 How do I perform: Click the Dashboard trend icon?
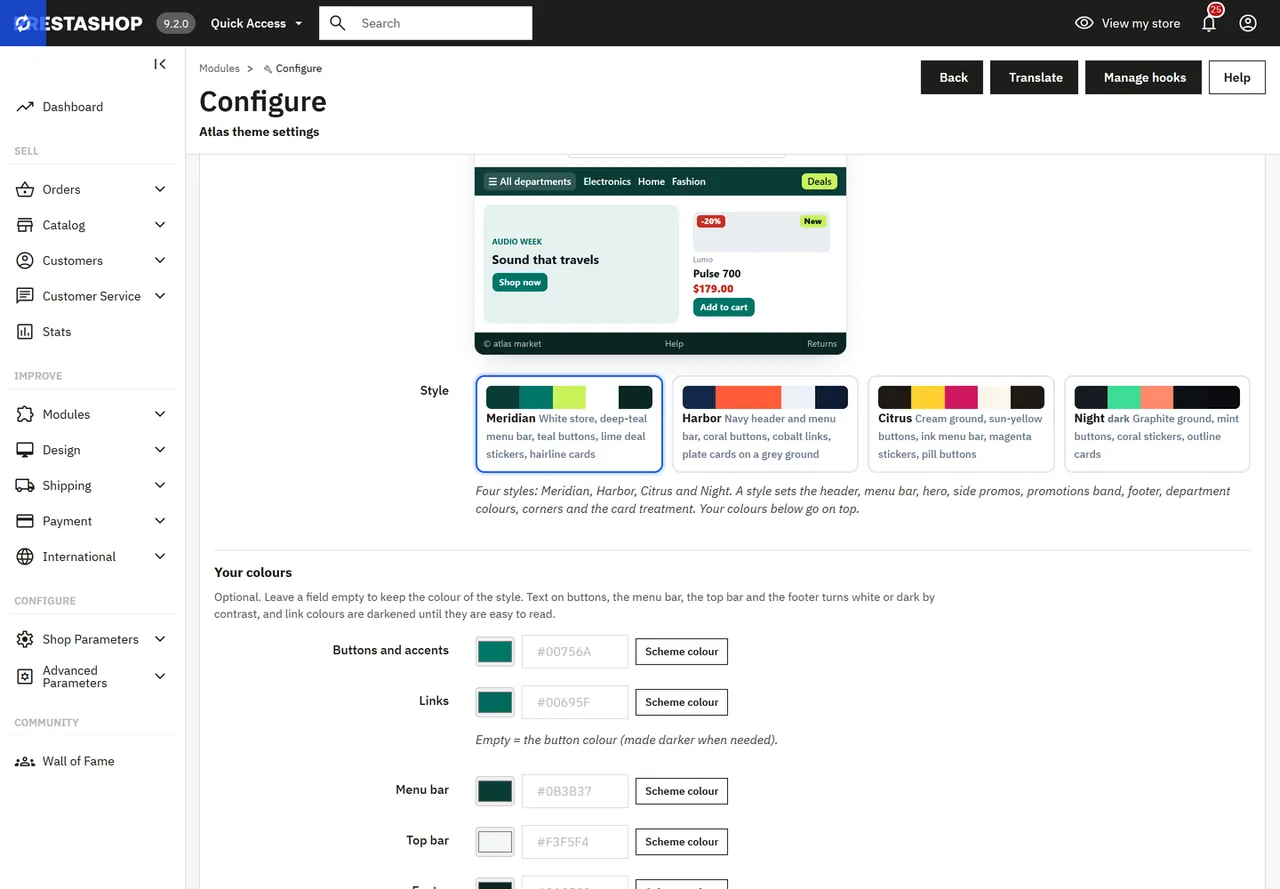(25, 107)
